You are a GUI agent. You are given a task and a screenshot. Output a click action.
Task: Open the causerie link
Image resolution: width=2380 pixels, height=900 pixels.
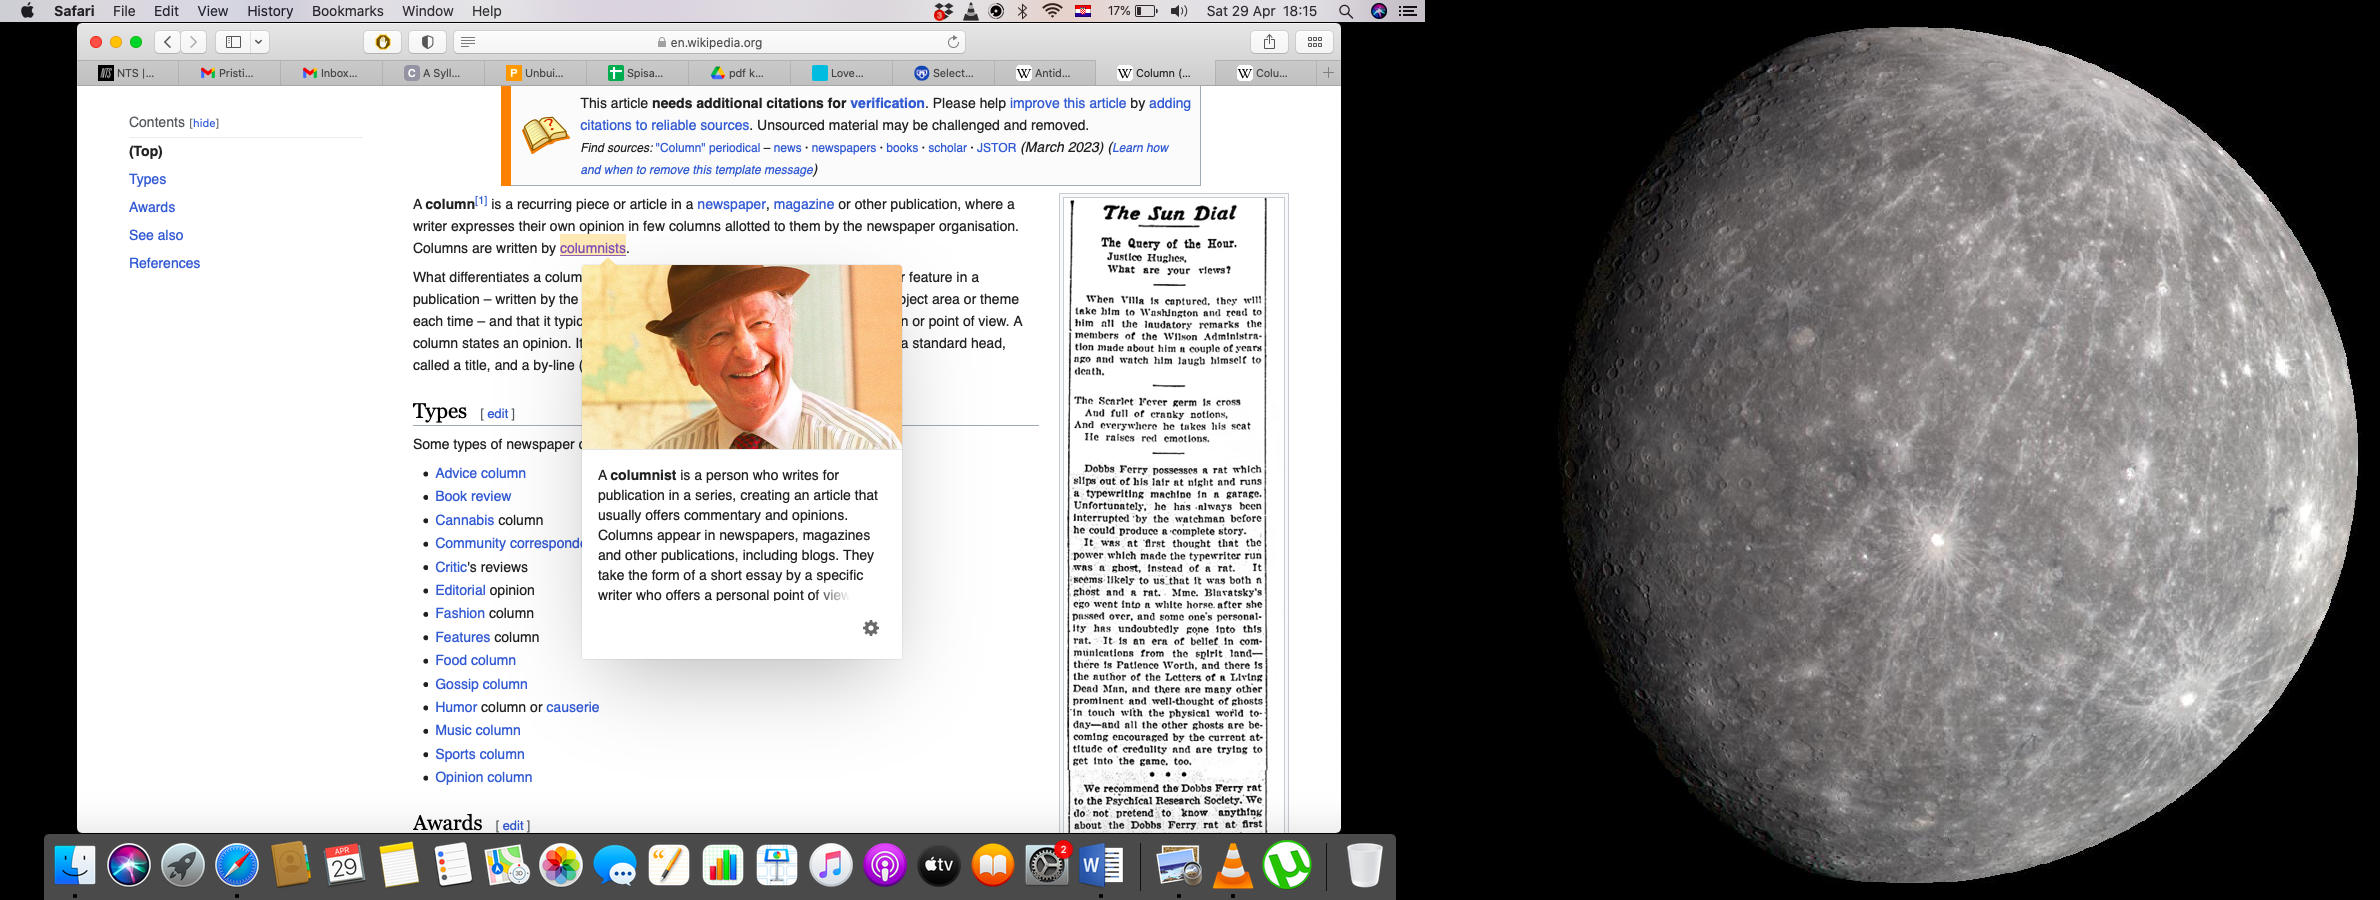[572, 707]
